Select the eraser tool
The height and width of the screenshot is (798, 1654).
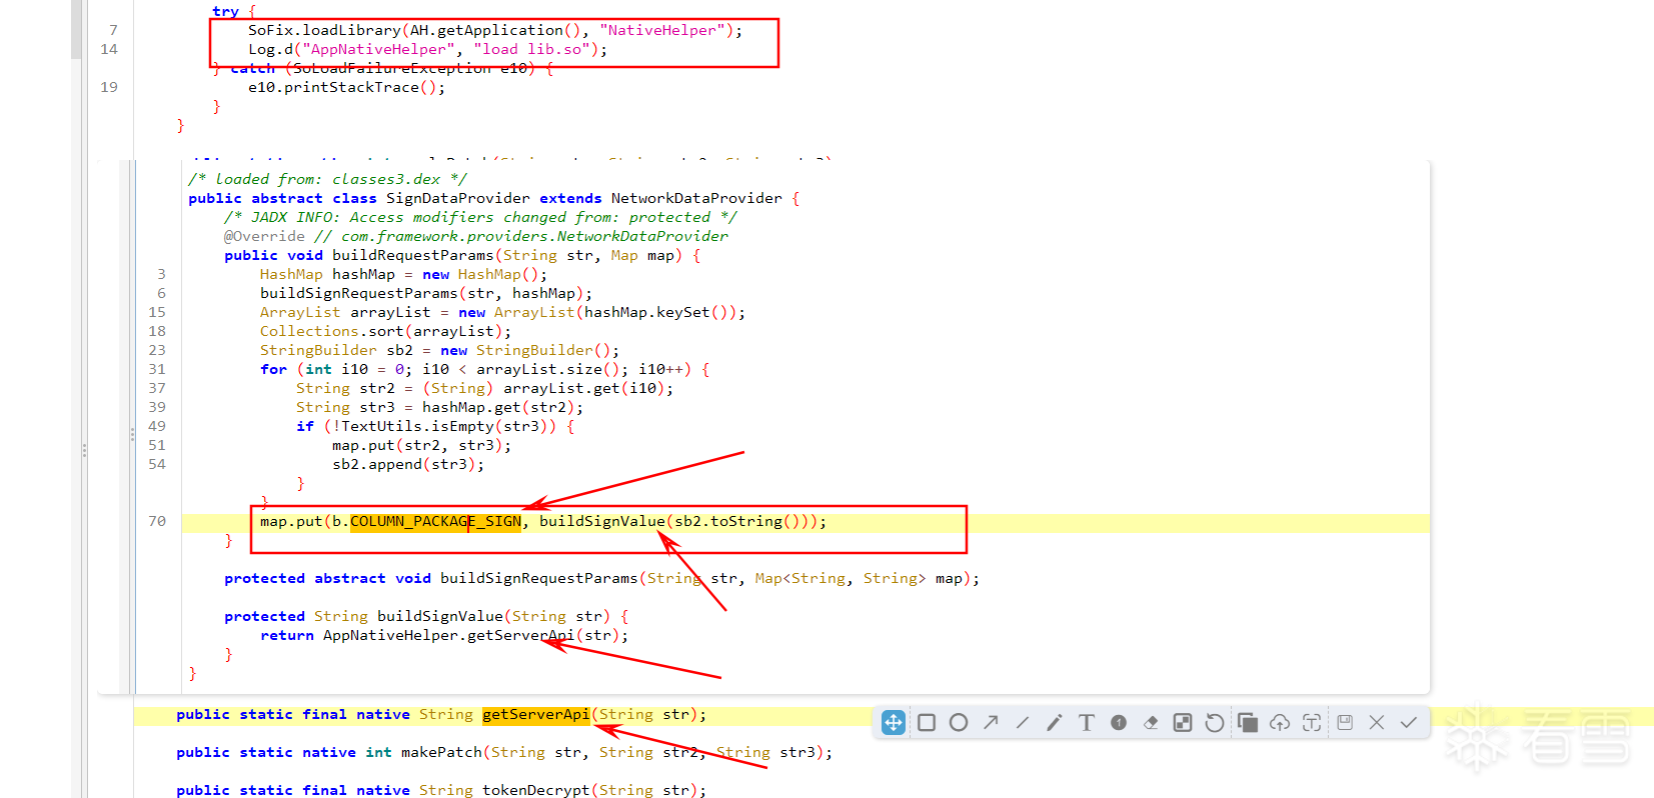[x=1150, y=722]
